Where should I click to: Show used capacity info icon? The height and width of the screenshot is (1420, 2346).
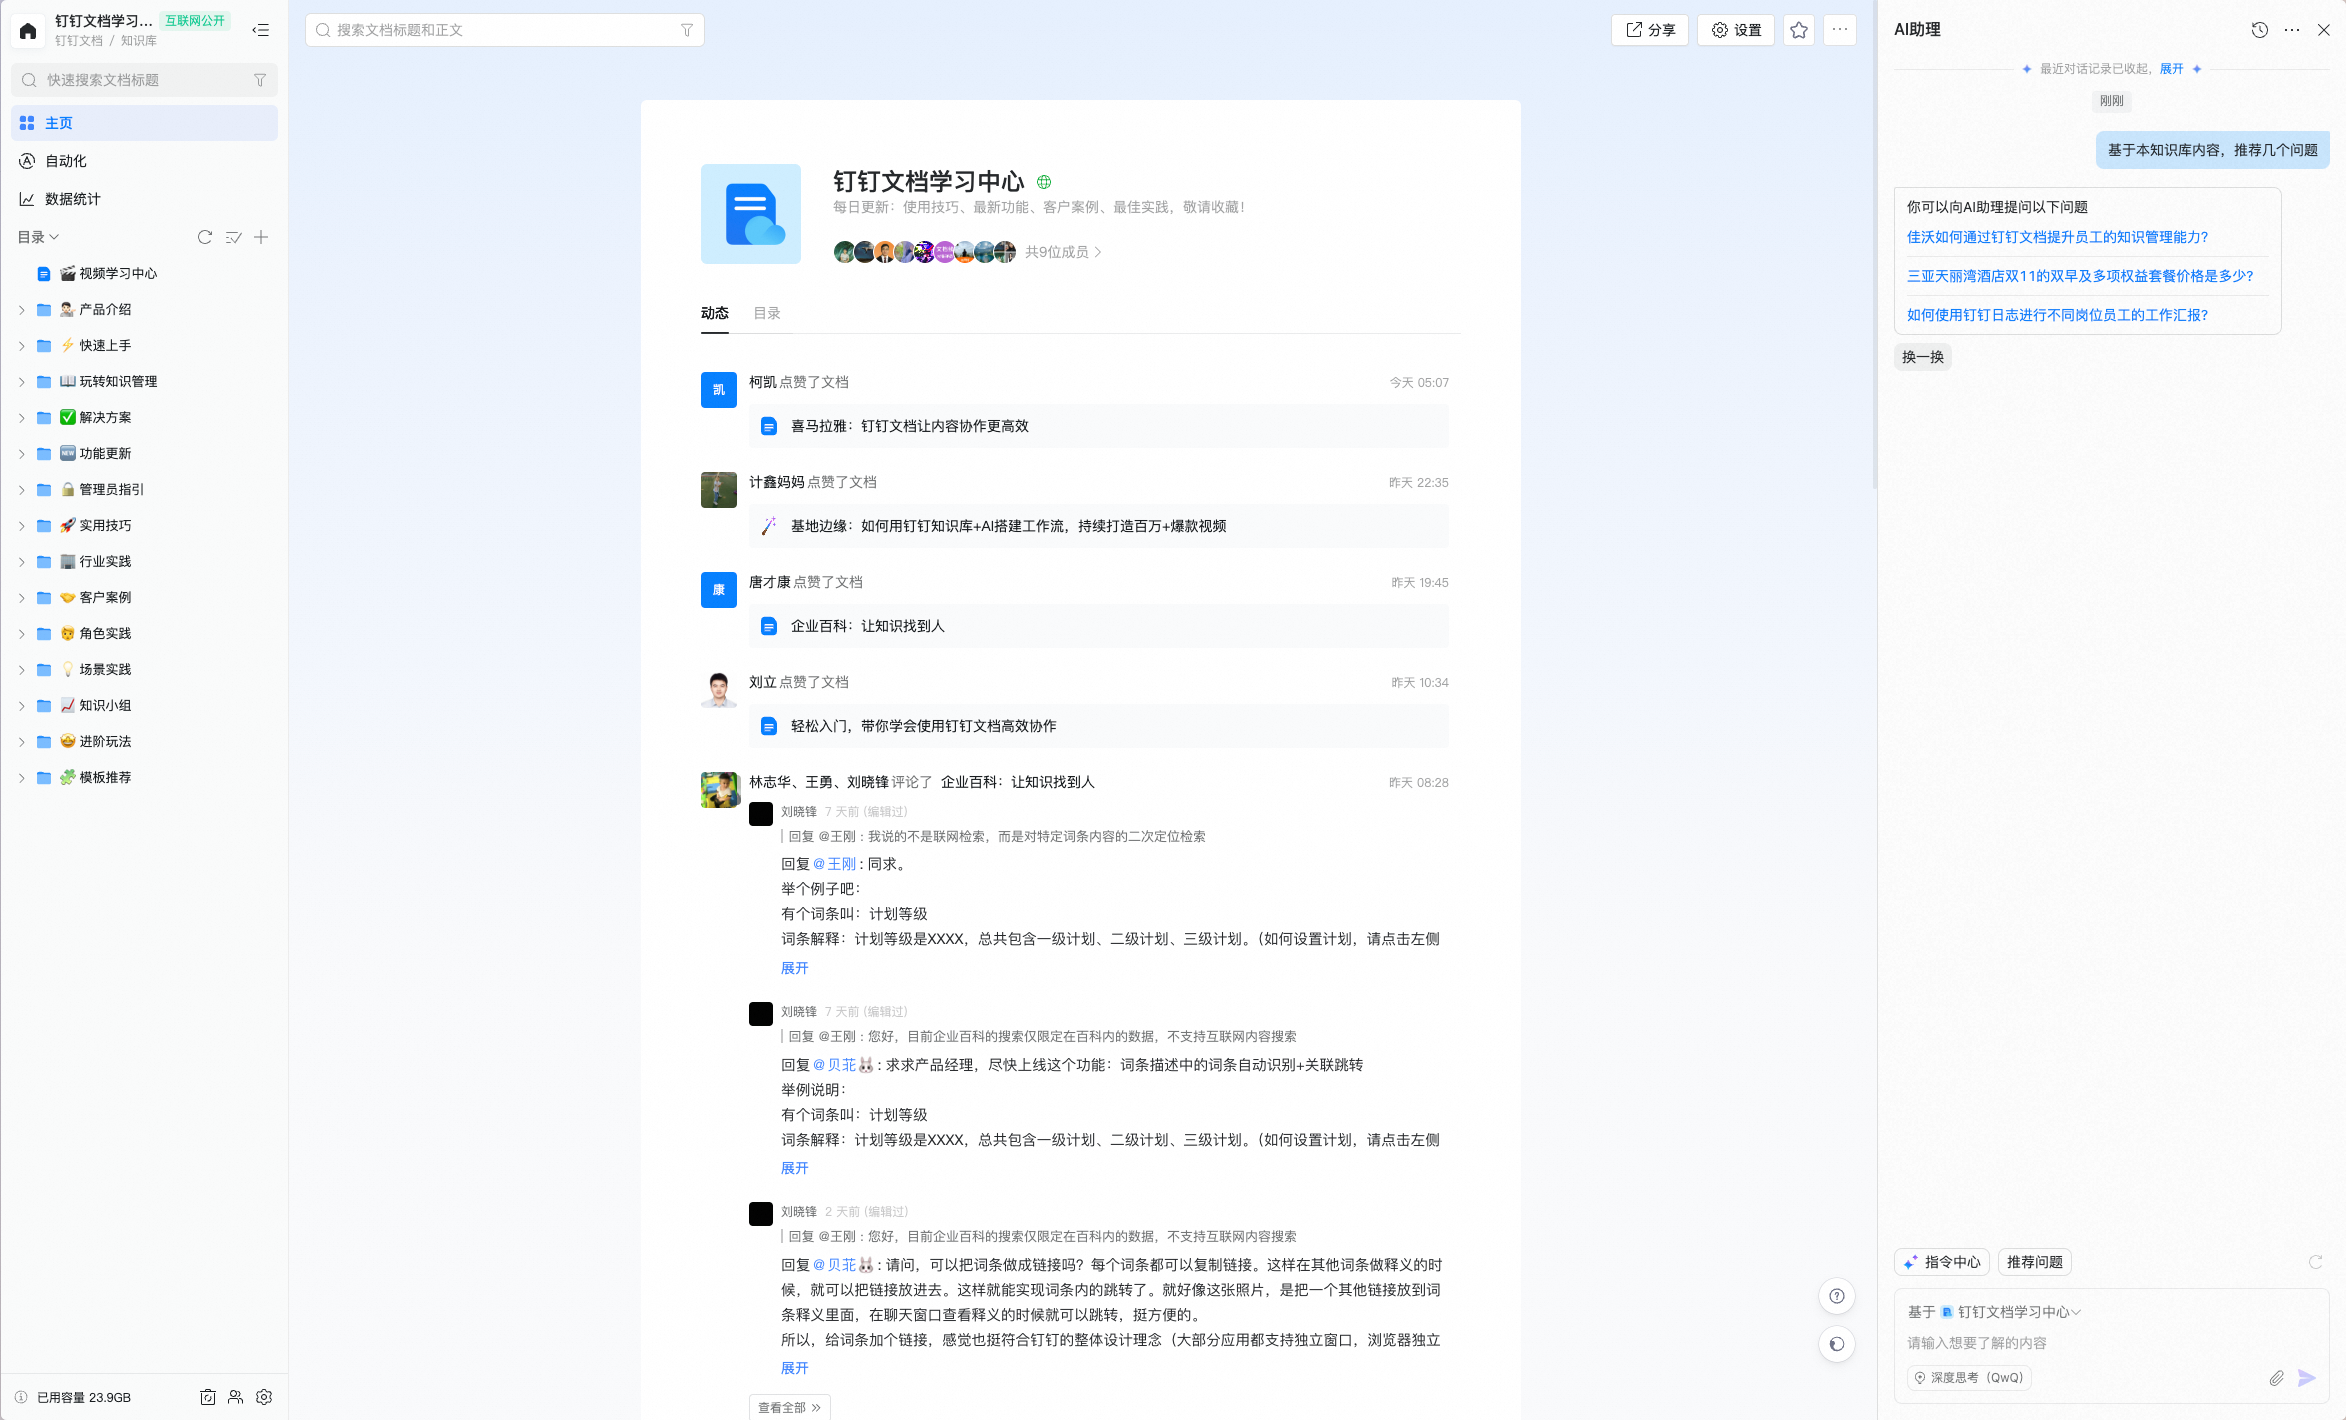21,1397
